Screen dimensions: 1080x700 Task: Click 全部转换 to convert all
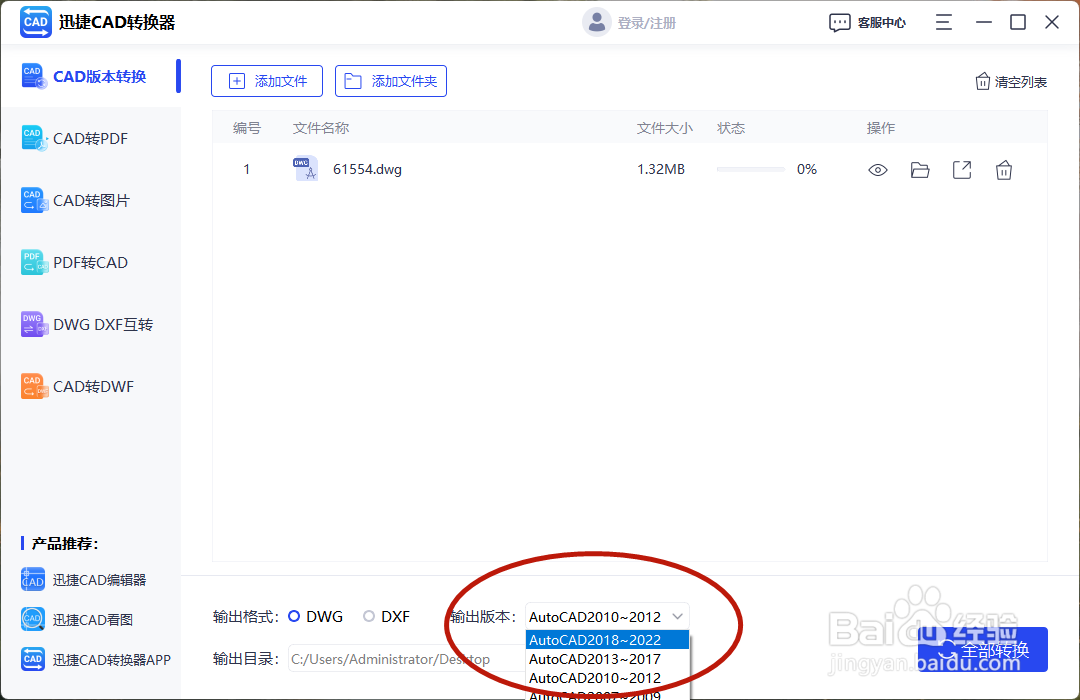[983, 650]
